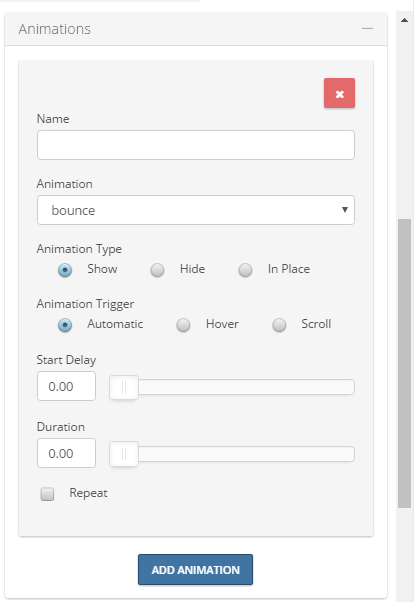This screenshot has width=414, height=602.
Task: Select the Hide animation type
Action: [x=157, y=270]
